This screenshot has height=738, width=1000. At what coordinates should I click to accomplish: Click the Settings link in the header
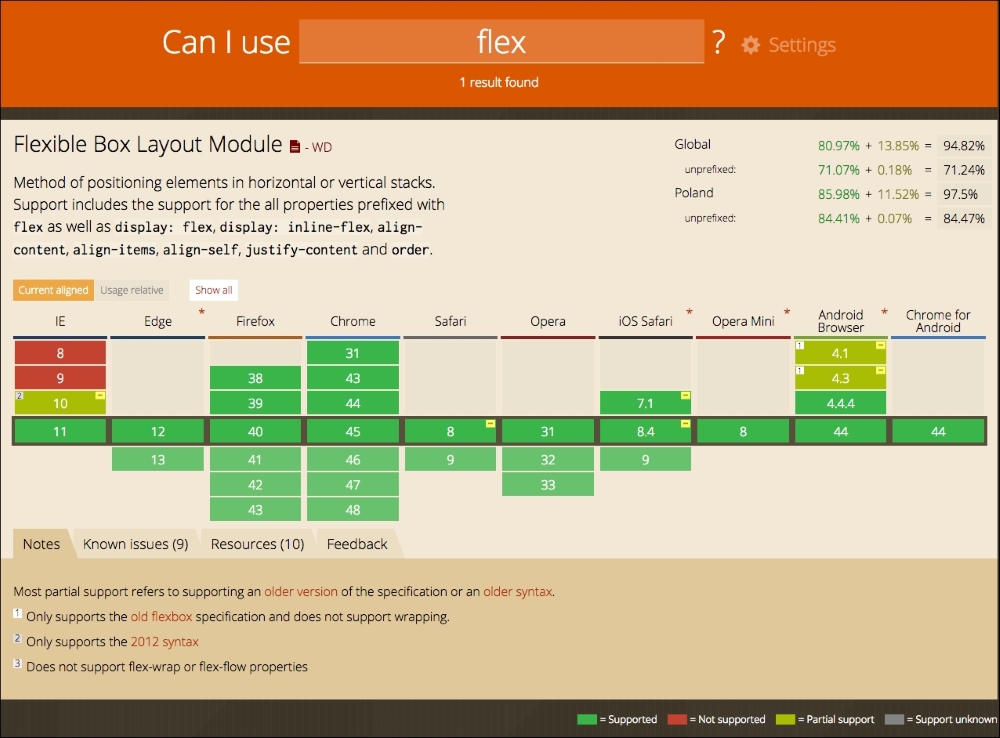[x=802, y=45]
